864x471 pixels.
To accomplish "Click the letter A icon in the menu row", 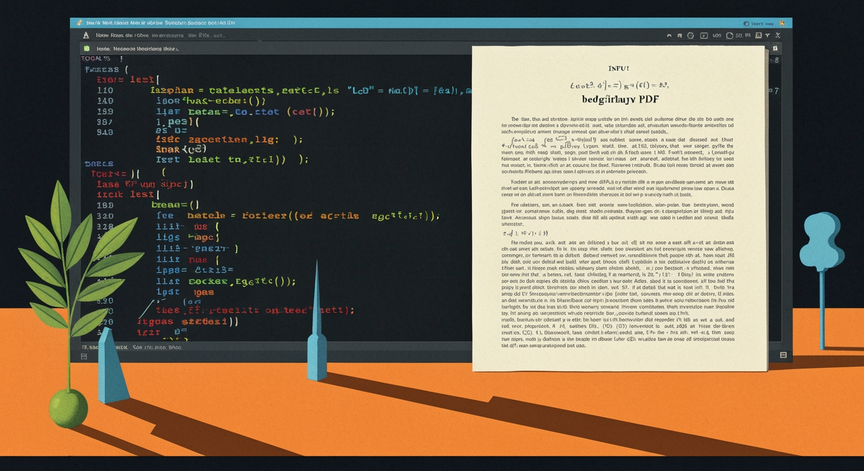I will [x=86, y=35].
